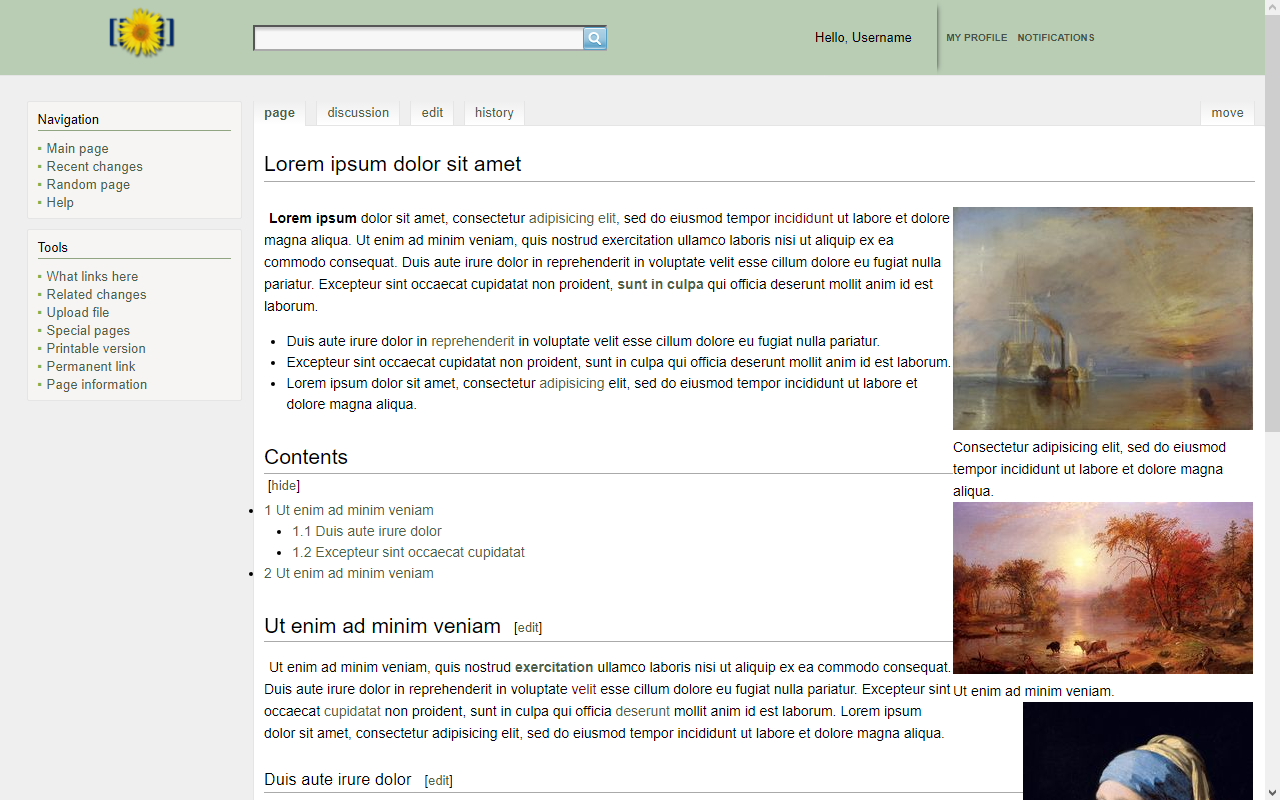Viewport: 1280px width, 800px height.
Task: Open Printable version link
Action: click(96, 349)
